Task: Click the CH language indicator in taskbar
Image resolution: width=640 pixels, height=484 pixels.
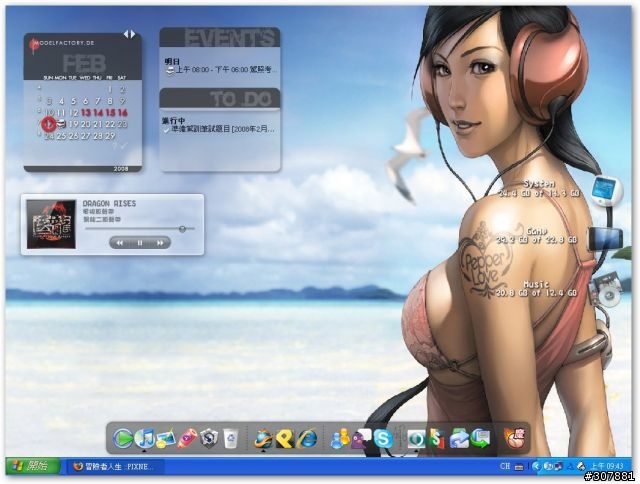Action: tap(505, 466)
